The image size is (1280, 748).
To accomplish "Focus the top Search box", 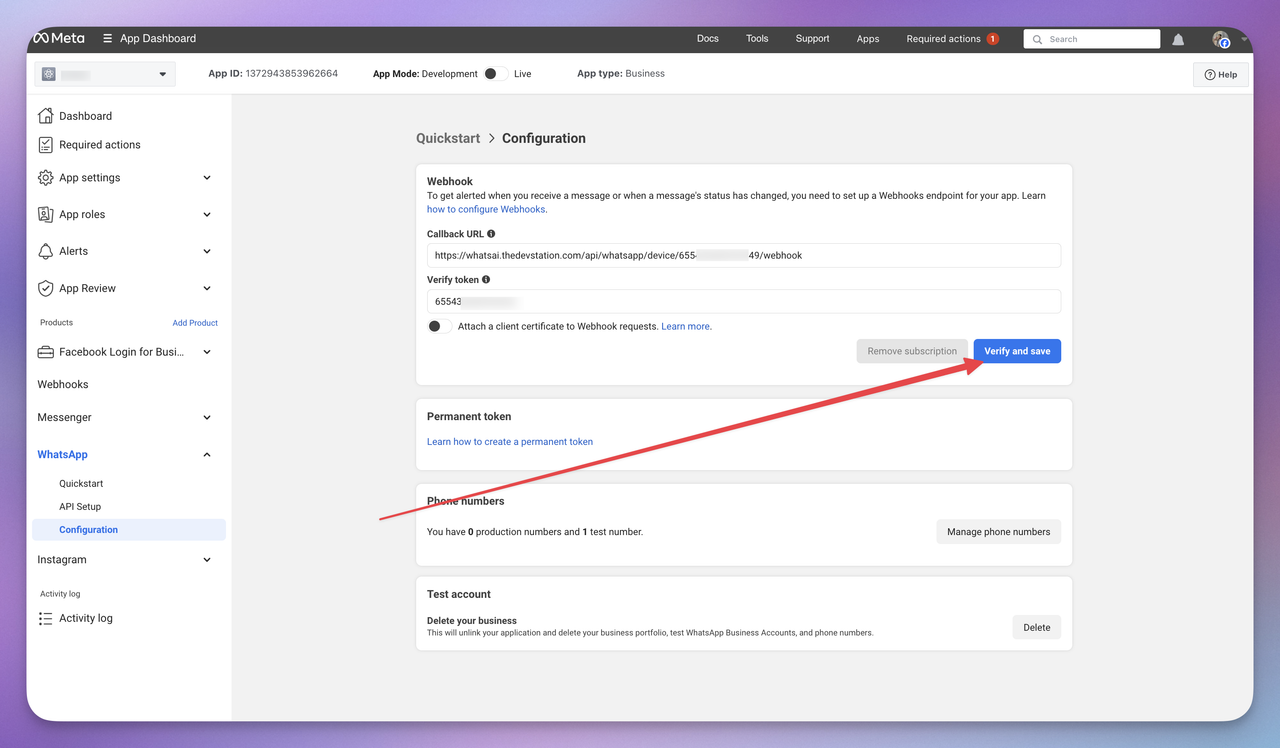I will point(1092,39).
